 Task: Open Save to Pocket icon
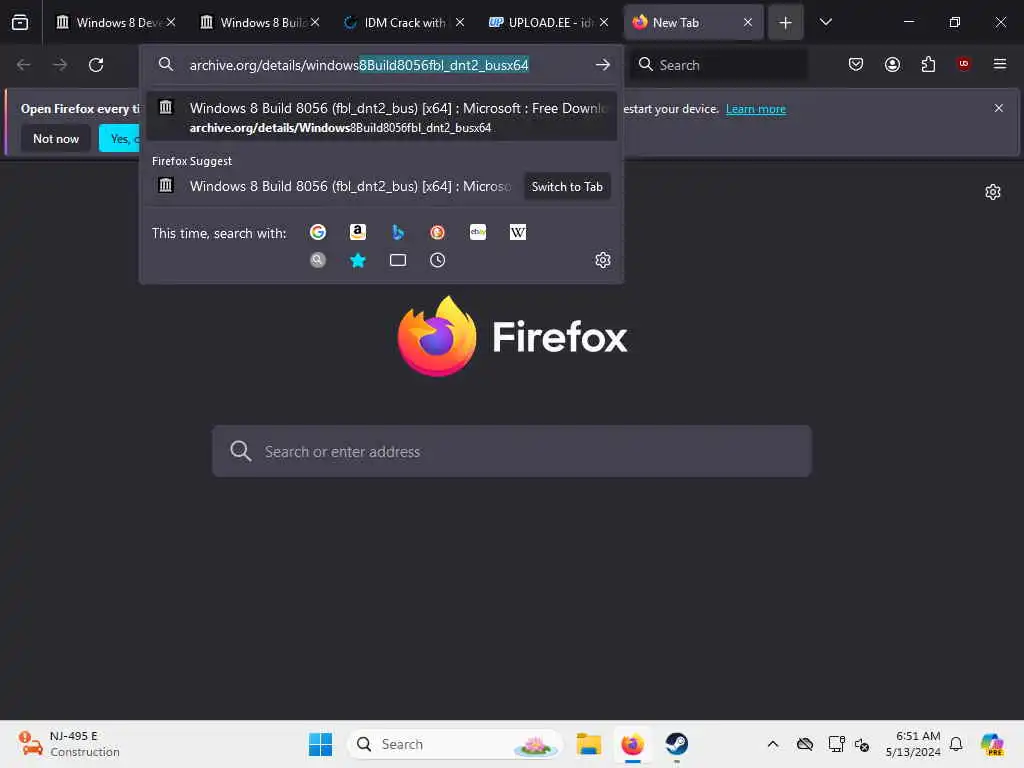[x=856, y=64]
